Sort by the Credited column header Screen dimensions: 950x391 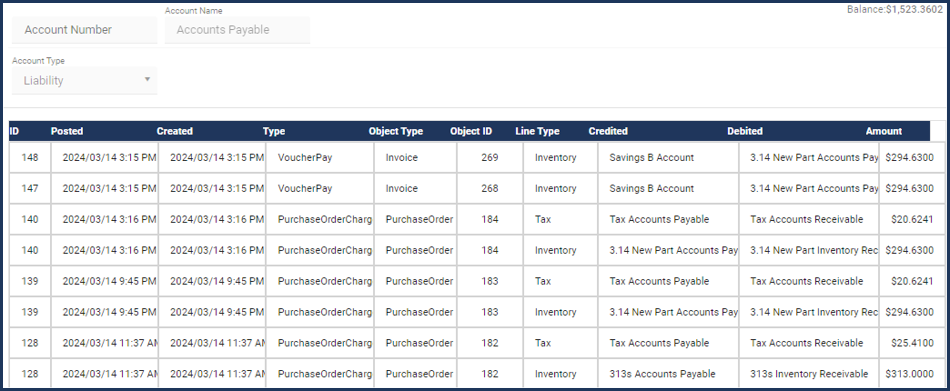(608, 131)
